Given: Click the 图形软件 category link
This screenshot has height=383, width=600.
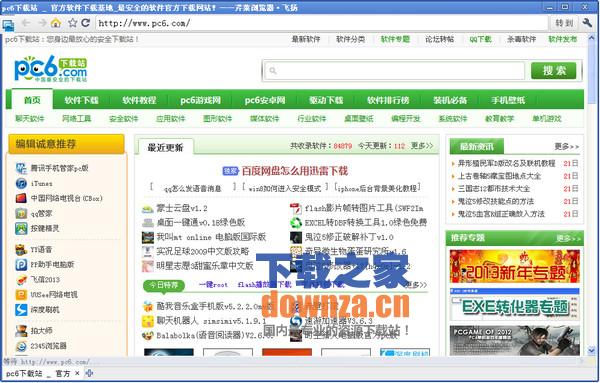Looking at the screenshot, I should tap(218, 119).
